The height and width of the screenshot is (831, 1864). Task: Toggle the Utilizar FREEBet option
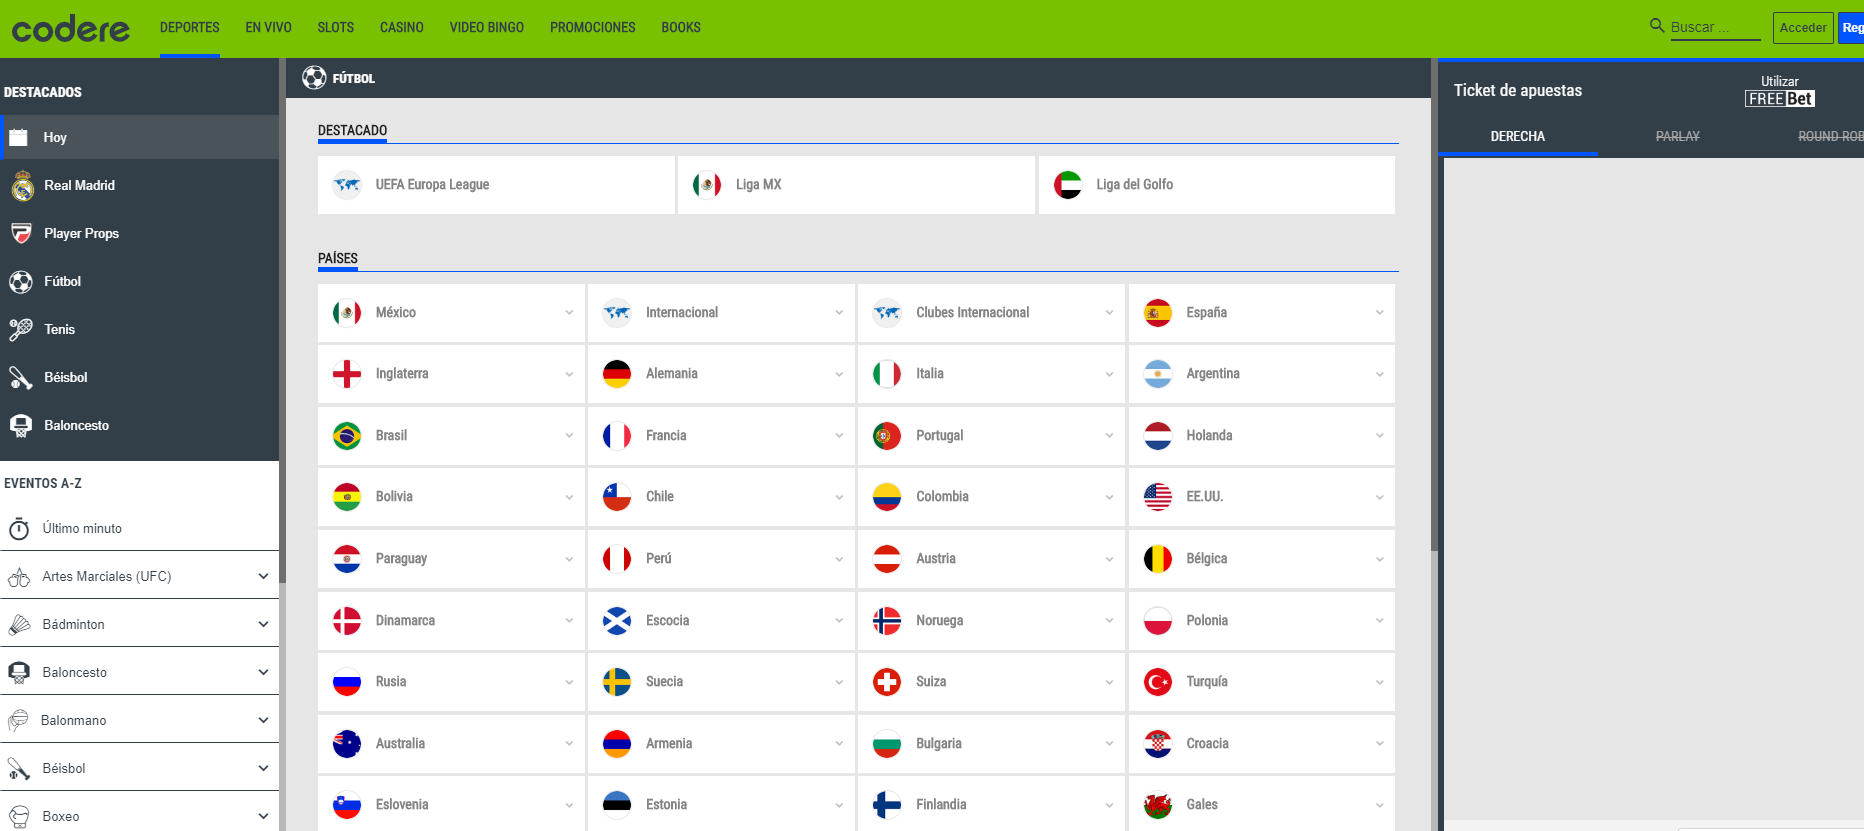1780,91
